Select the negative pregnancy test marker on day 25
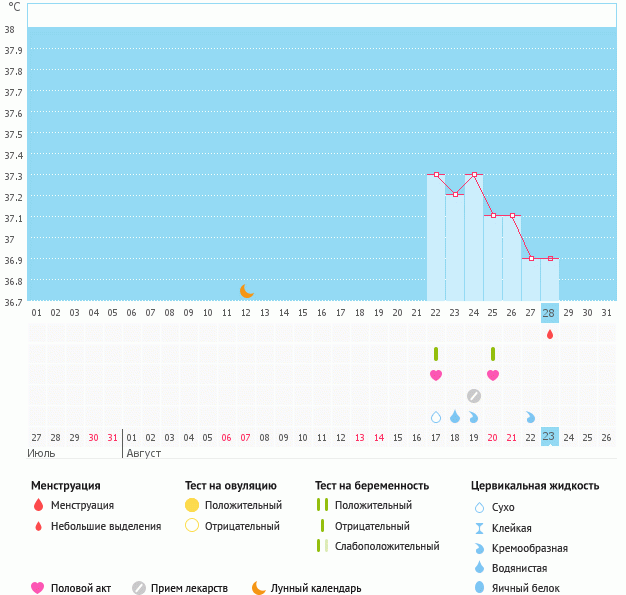This screenshot has width=626, height=595. [x=493, y=354]
